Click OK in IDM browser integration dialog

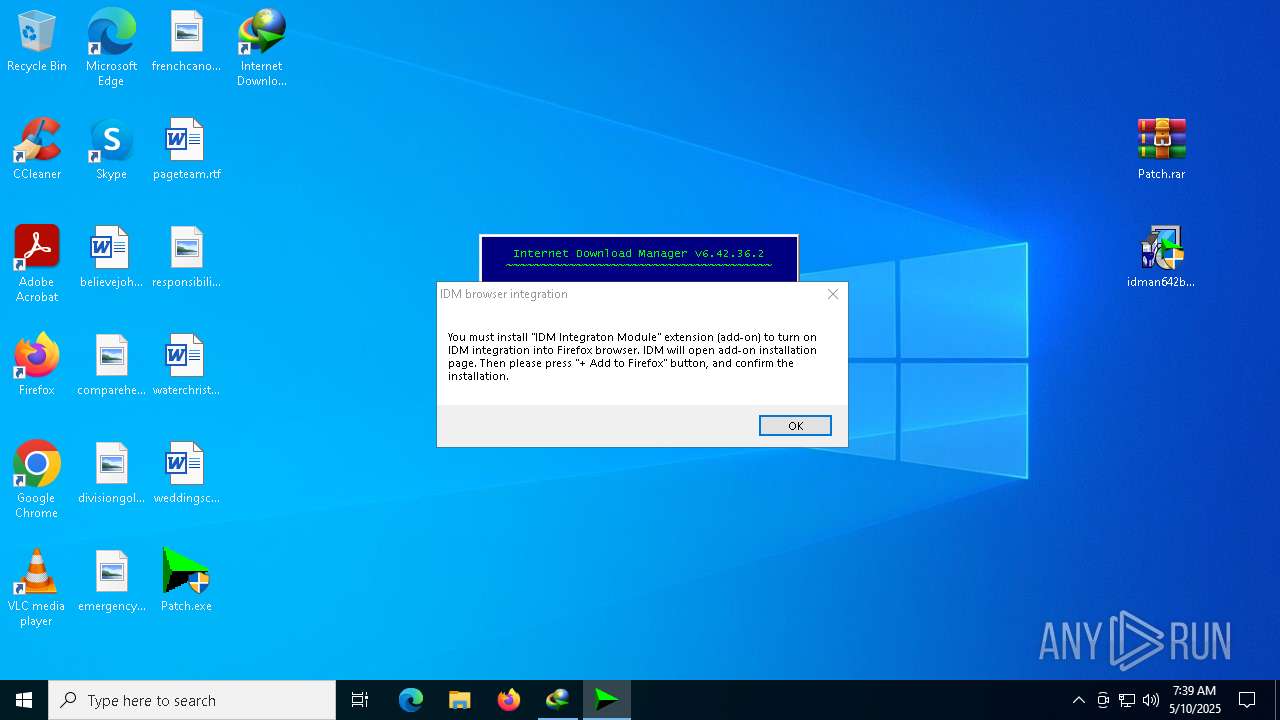pos(795,426)
